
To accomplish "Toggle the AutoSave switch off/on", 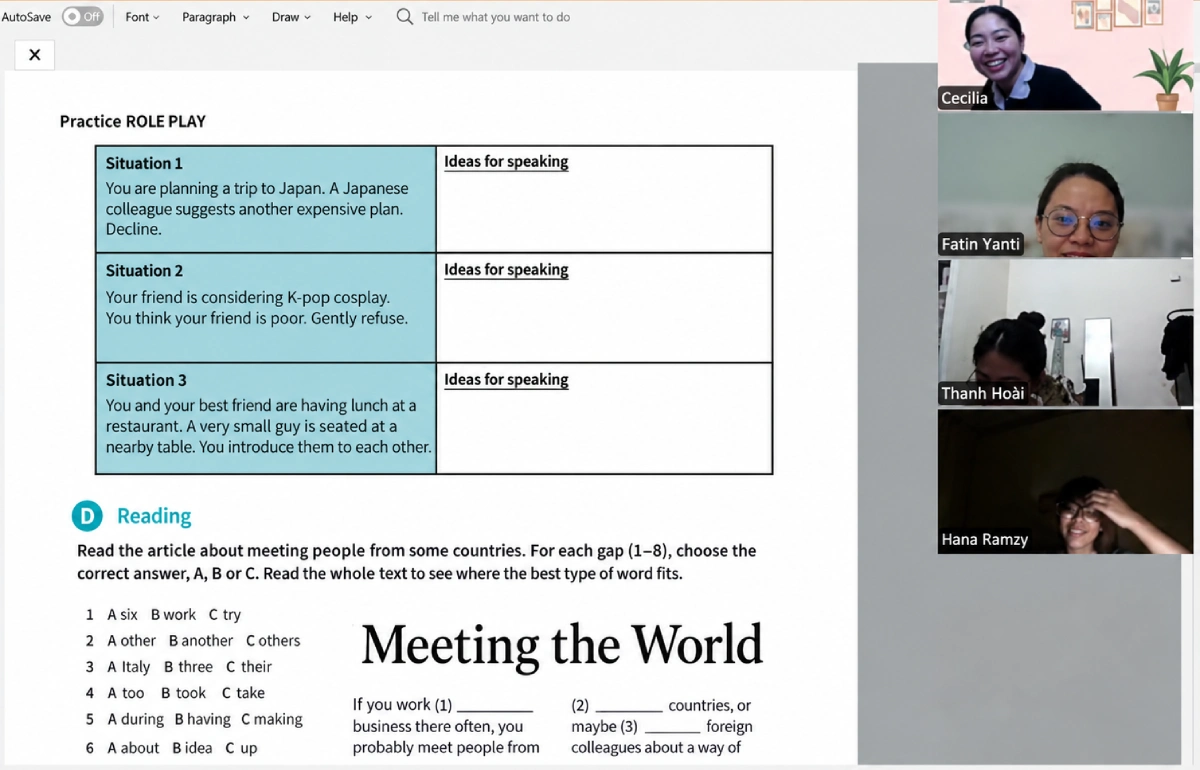I will coord(82,17).
